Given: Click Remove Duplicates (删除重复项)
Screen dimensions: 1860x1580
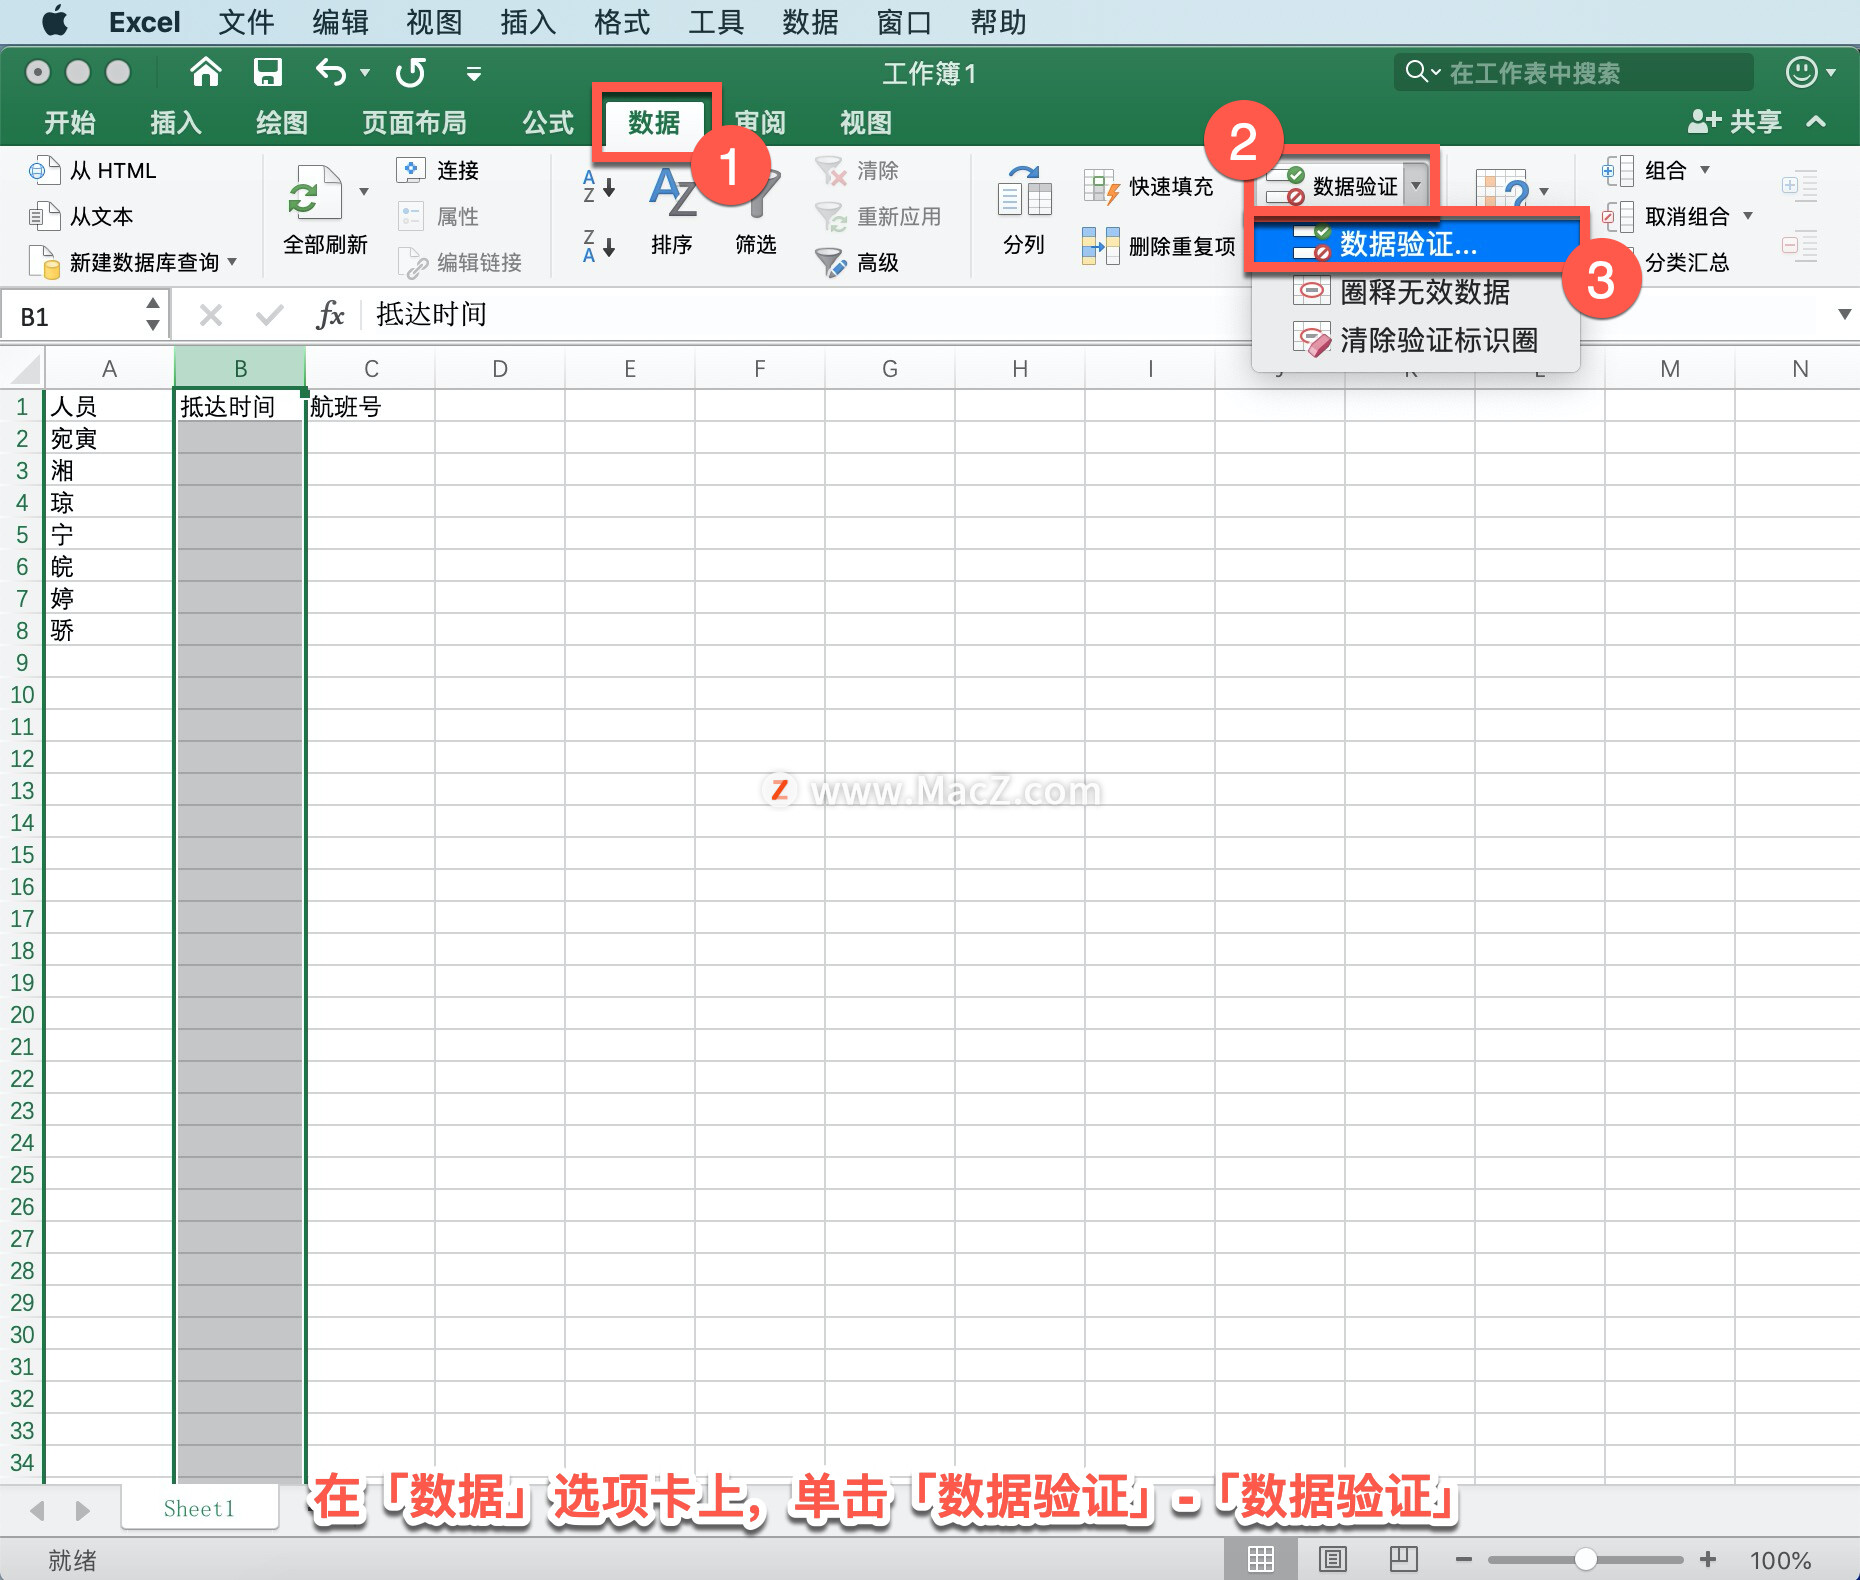Looking at the screenshot, I should click(1159, 246).
